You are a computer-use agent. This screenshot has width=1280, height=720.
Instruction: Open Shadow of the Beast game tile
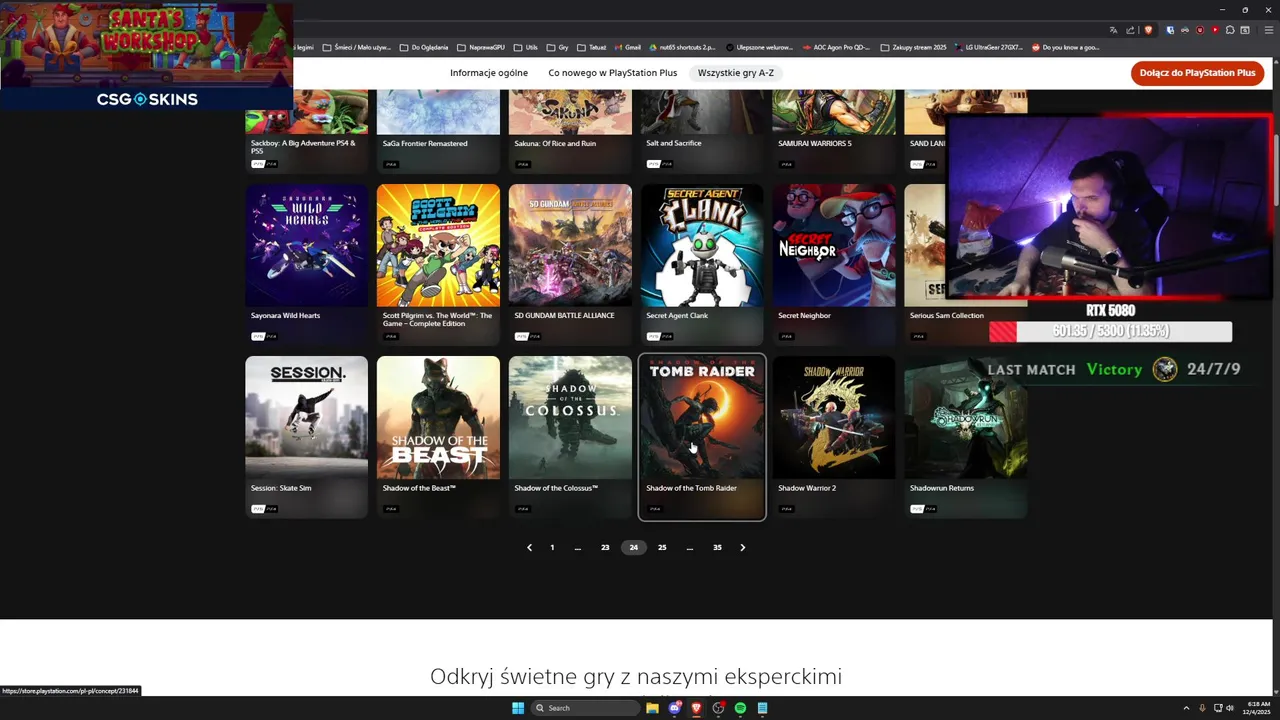point(438,437)
